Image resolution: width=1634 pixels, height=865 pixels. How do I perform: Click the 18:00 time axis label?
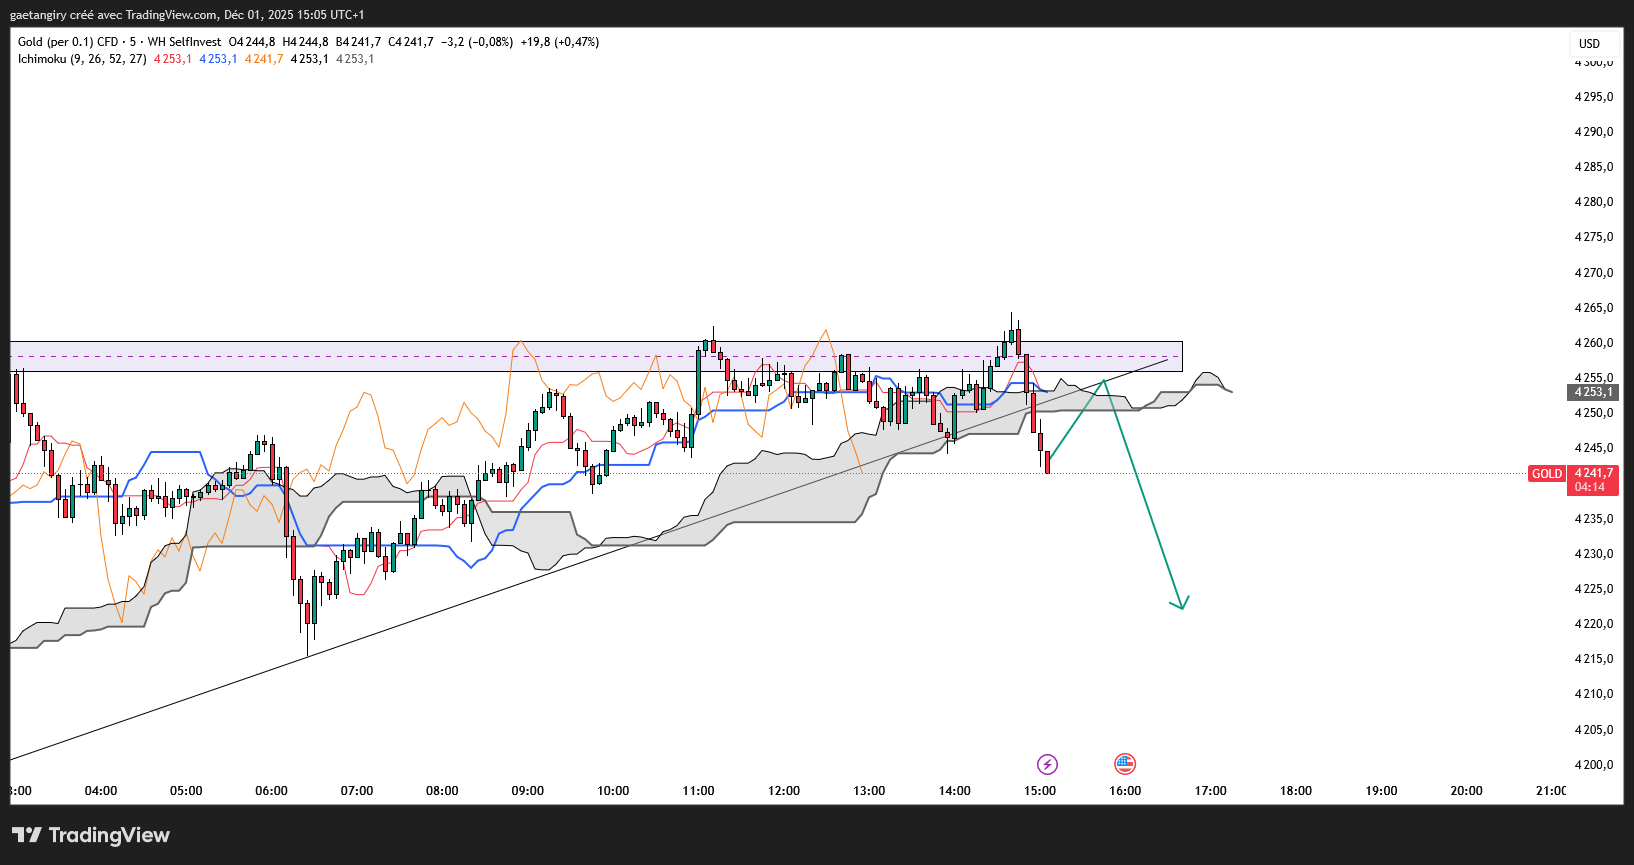pyautogui.click(x=1296, y=791)
